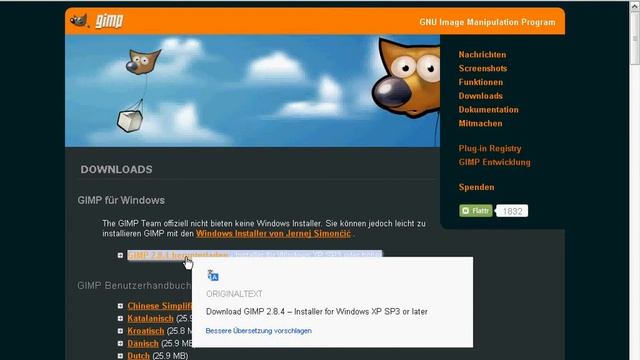Screen dimensions: 640x360
Task: Open the Katalanisch manual link
Action: [x=150, y=318]
